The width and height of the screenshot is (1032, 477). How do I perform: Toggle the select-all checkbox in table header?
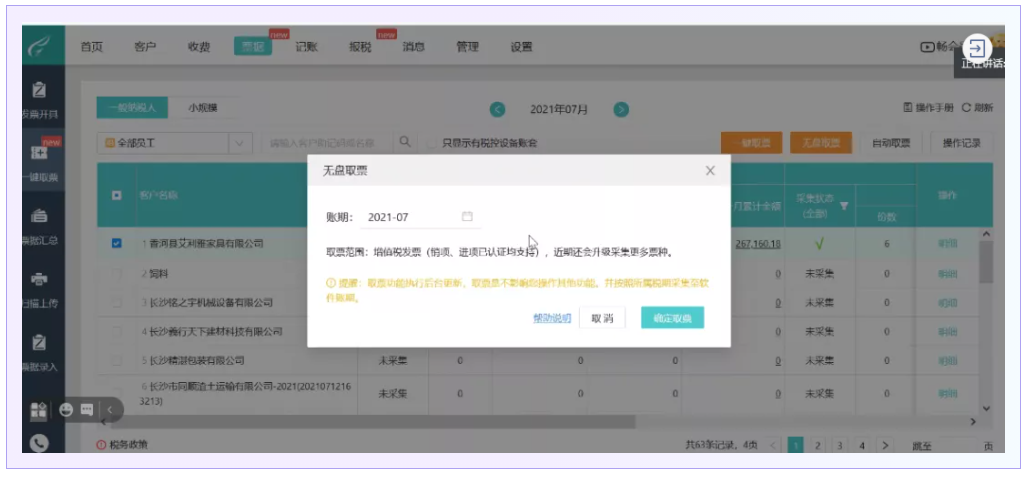pos(116,194)
